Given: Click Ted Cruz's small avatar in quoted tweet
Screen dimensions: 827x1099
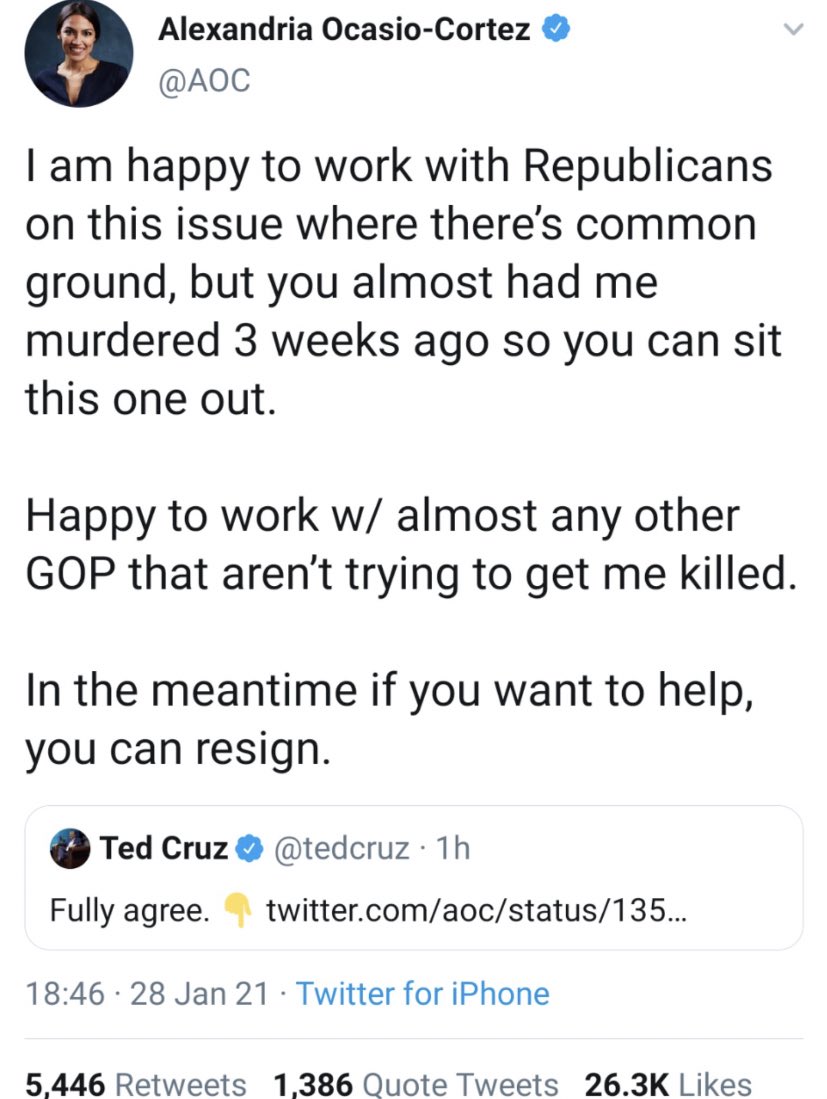Looking at the screenshot, I should coord(70,848).
